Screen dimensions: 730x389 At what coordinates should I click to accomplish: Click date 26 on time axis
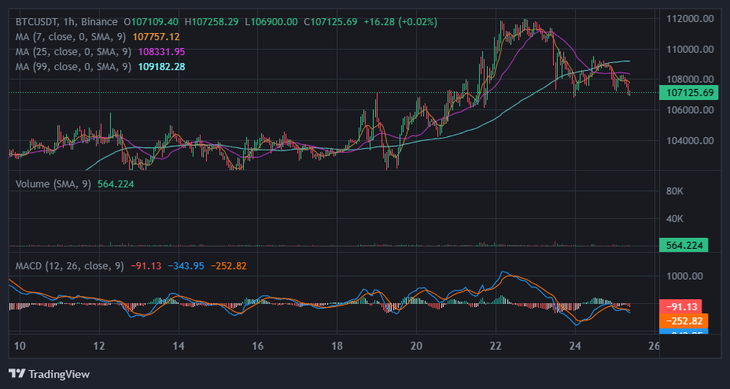pyautogui.click(x=654, y=346)
